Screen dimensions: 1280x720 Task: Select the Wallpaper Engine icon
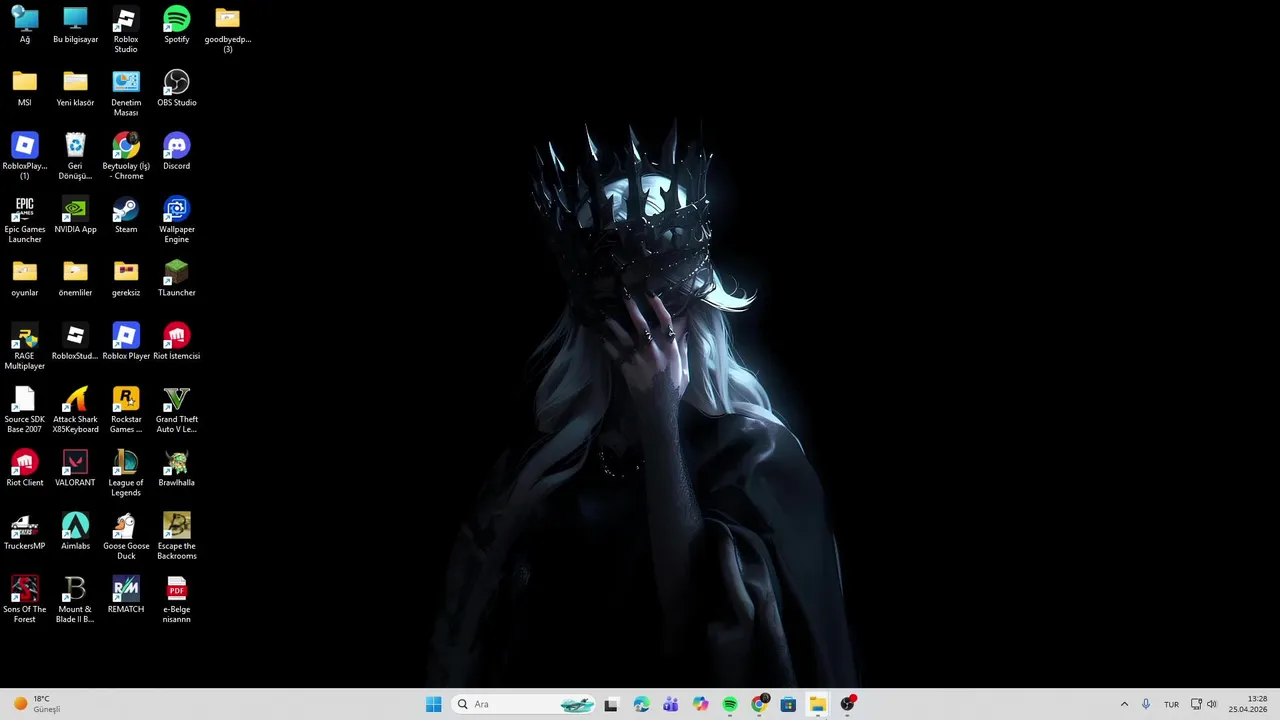[x=177, y=220]
